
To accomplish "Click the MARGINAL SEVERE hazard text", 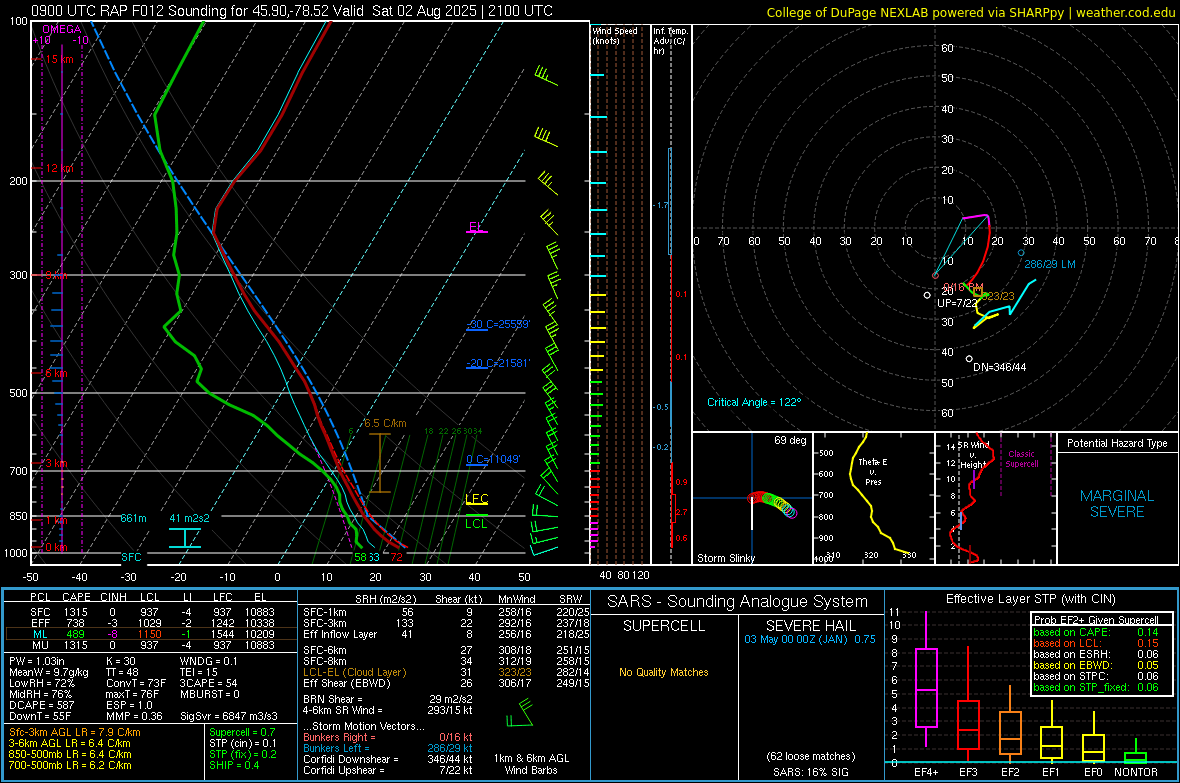I will [1117, 504].
